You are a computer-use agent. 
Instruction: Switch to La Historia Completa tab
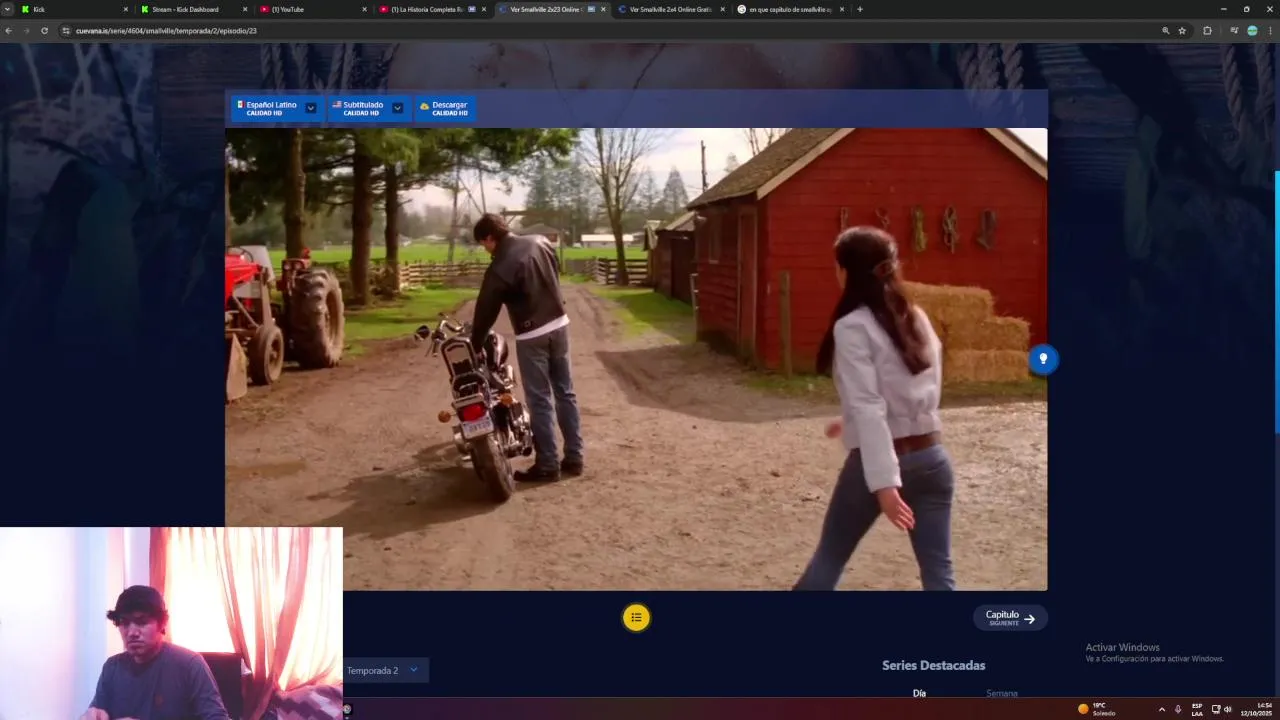432,9
